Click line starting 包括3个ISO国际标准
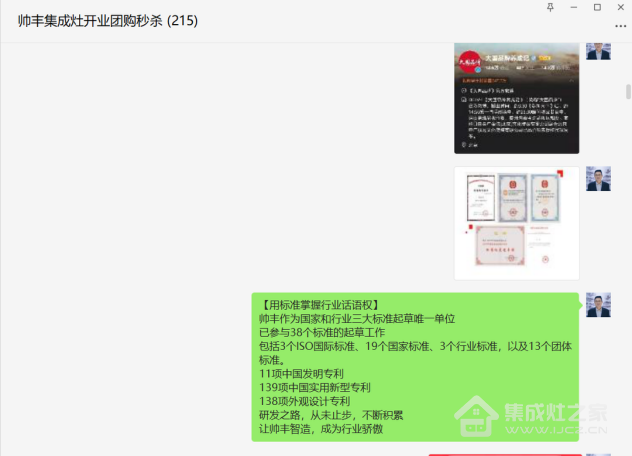 point(415,346)
